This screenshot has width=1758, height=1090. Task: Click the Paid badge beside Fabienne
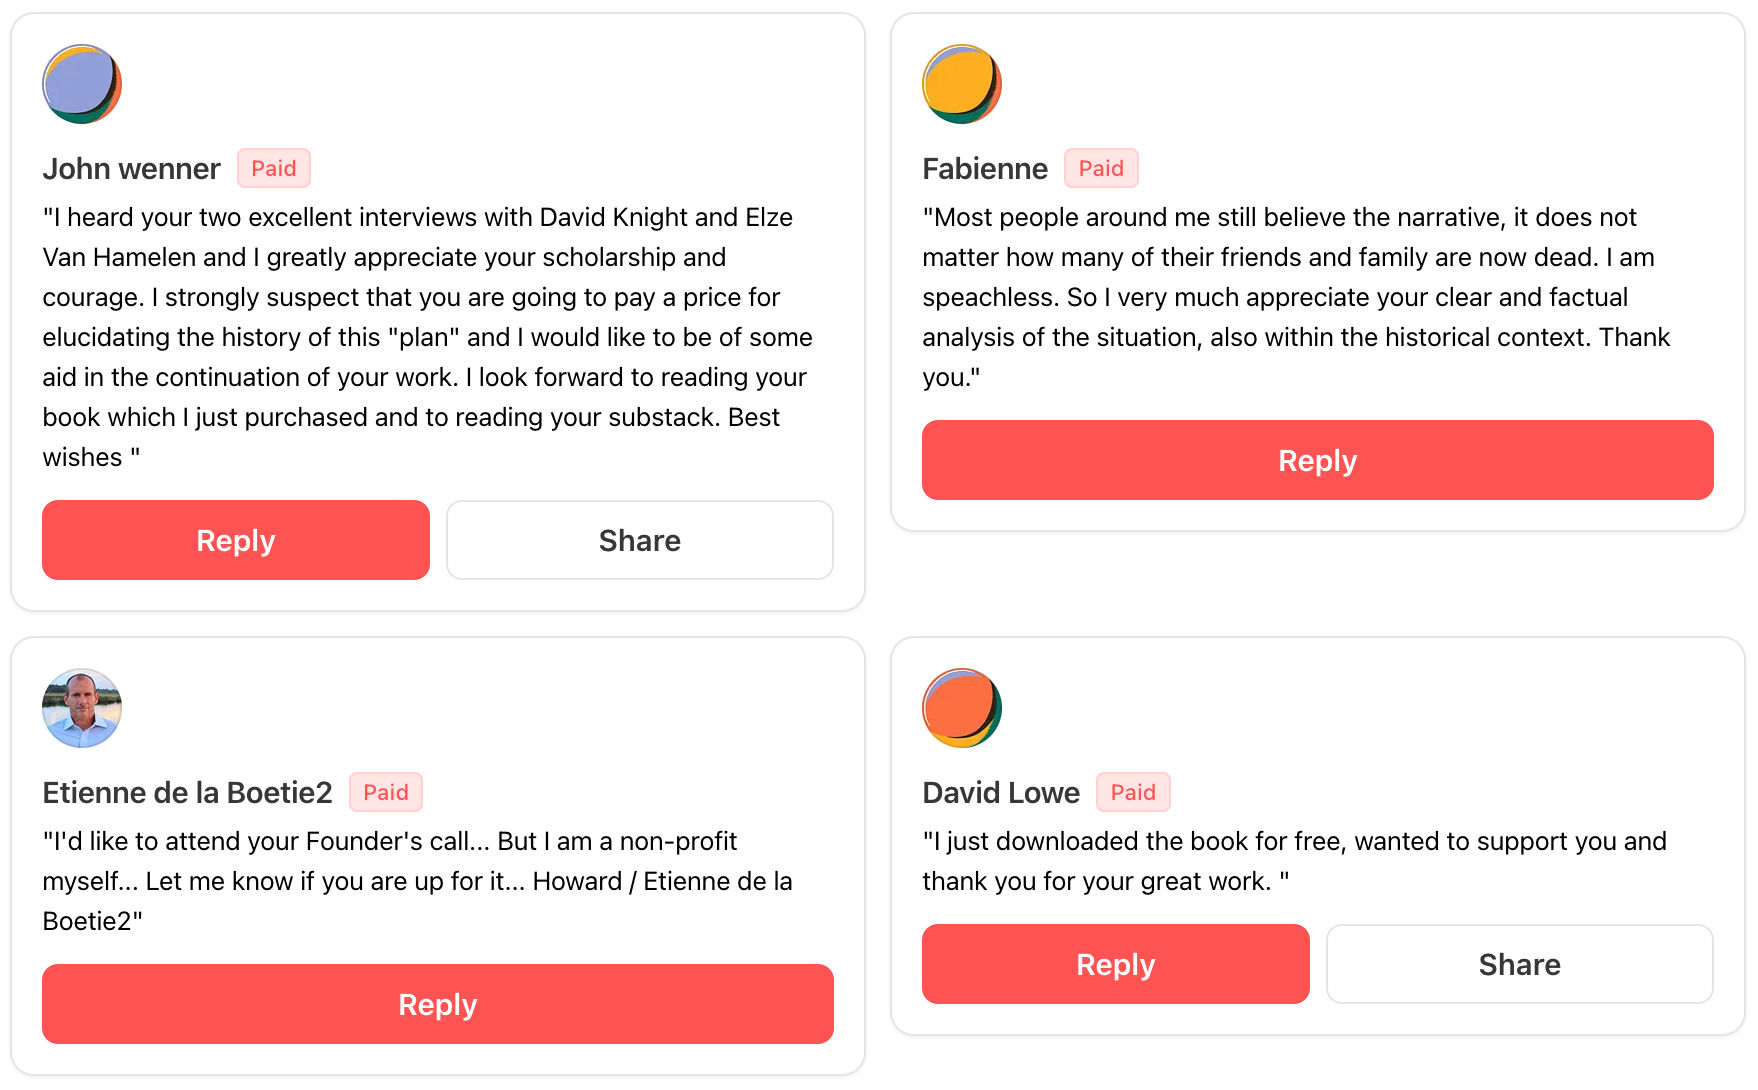point(1101,168)
